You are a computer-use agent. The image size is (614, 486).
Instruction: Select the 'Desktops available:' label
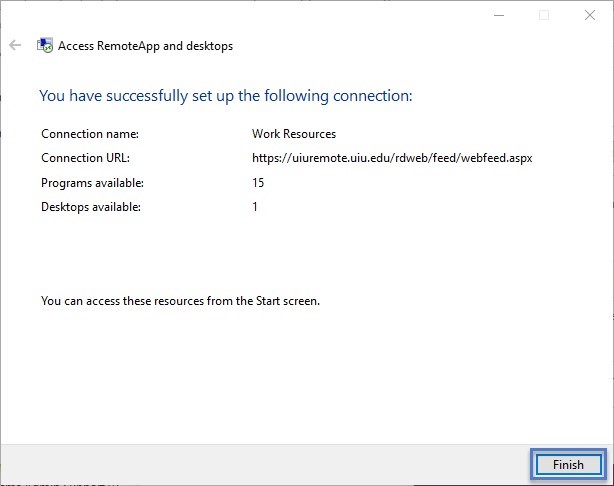coord(91,207)
